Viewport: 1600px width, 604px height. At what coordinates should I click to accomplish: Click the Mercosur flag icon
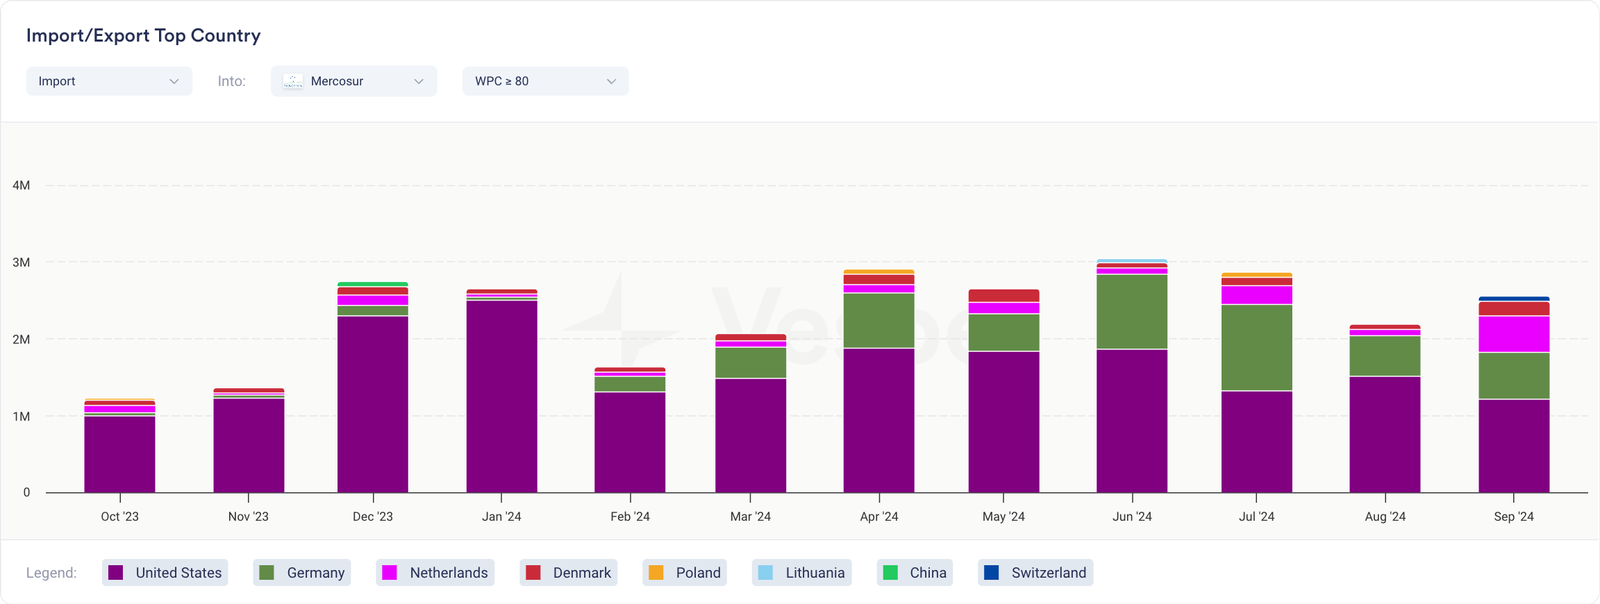click(x=293, y=81)
